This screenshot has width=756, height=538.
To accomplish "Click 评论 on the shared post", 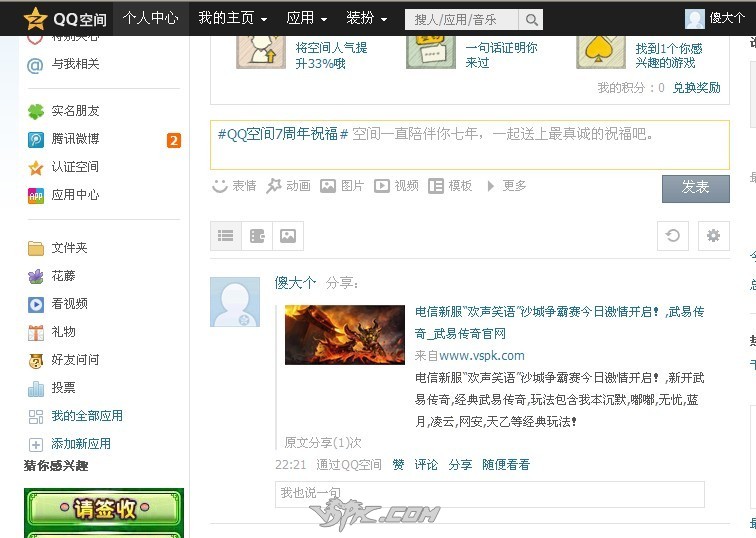I will pyautogui.click(x=426, y=465).
